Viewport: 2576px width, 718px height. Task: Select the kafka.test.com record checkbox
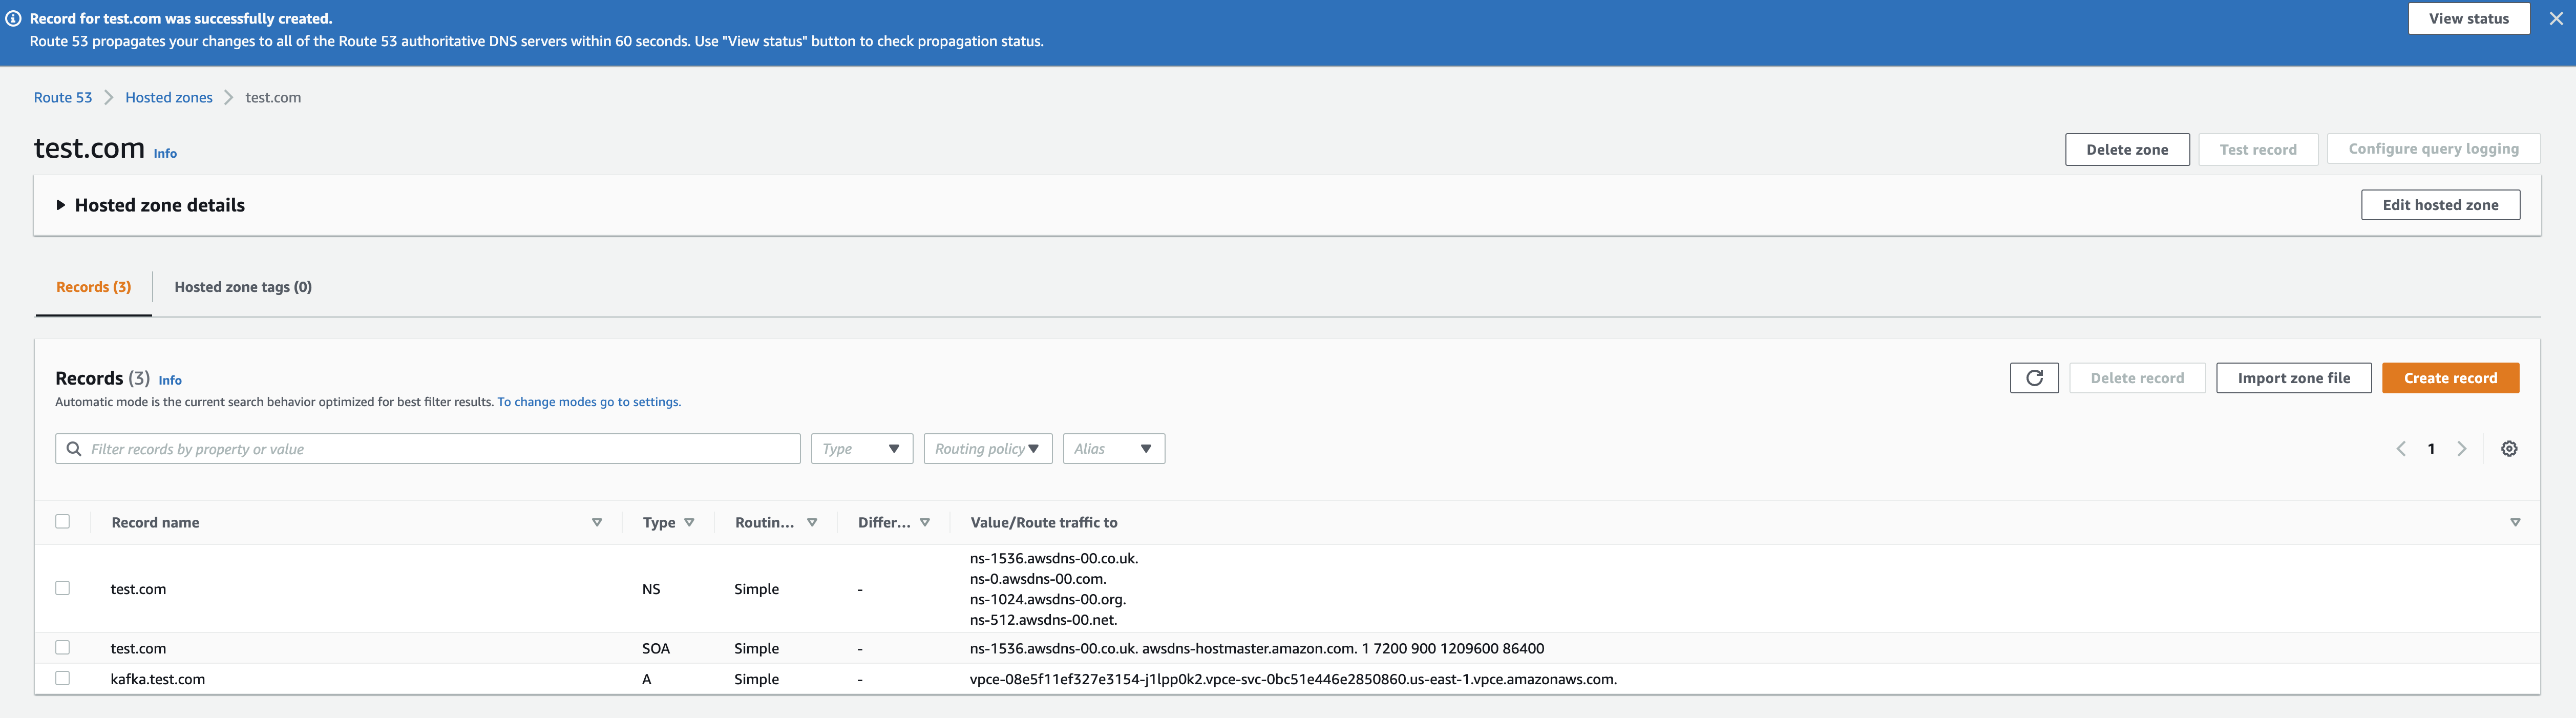pos(63,678)
